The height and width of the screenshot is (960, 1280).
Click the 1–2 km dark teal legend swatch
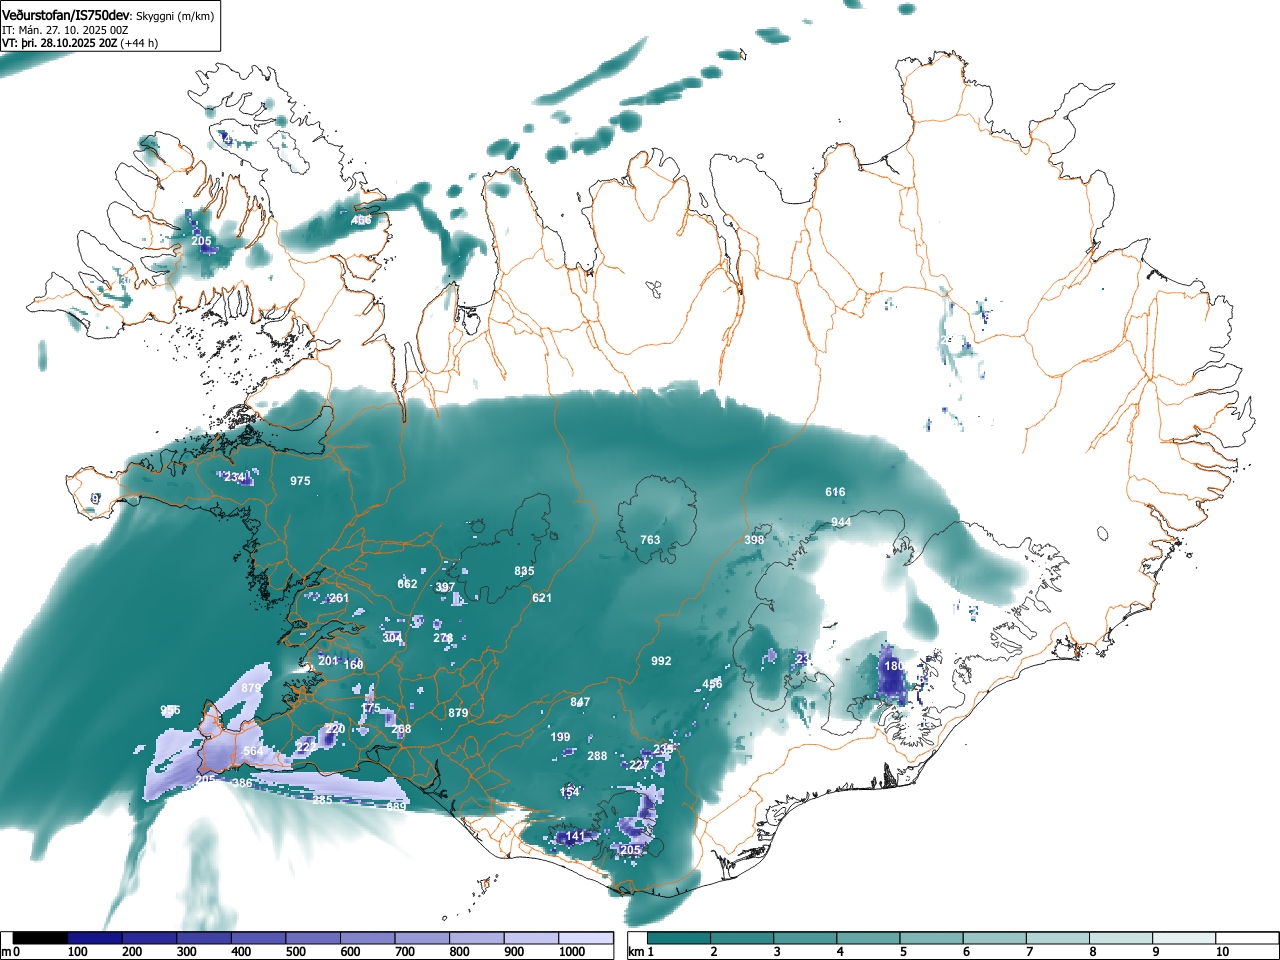(x=680, y=938)
